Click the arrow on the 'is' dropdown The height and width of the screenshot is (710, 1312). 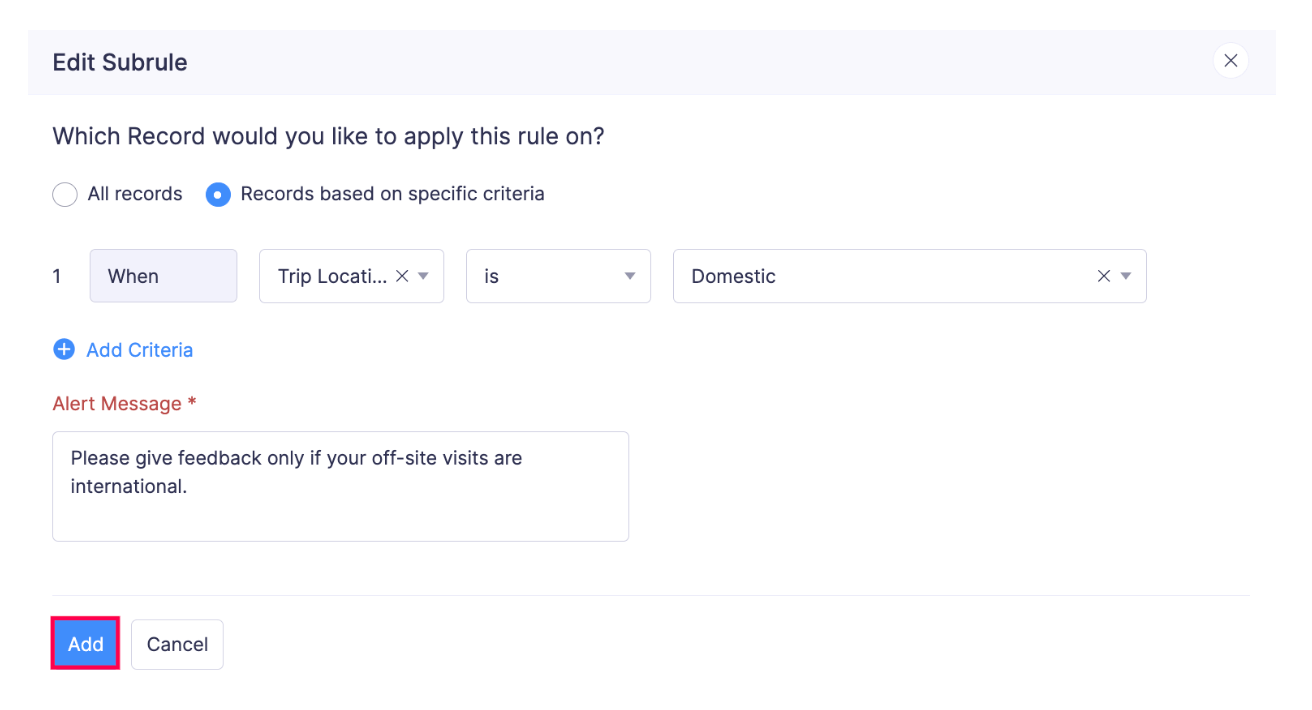point(630,276)
